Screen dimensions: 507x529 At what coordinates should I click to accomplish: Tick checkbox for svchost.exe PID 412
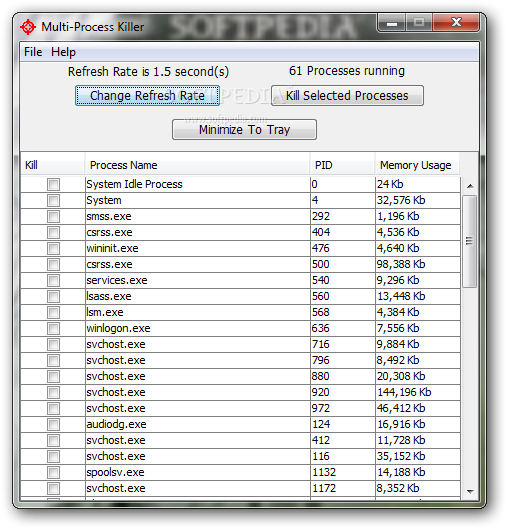point(53,441)
